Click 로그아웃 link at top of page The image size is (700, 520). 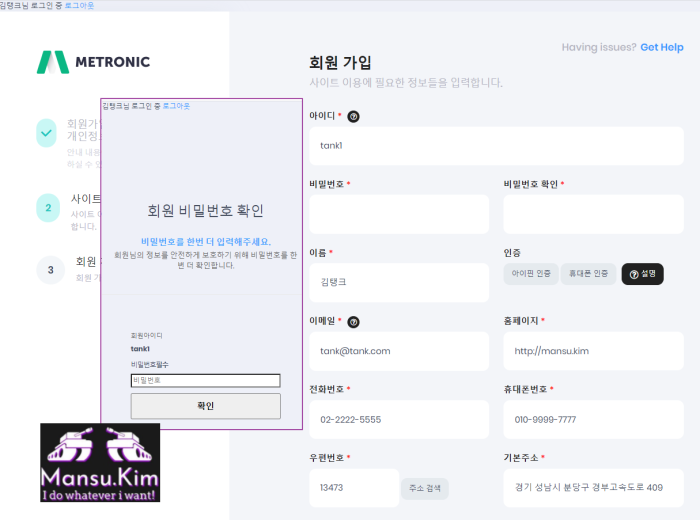pyautogui.click(x=82, y=5)
